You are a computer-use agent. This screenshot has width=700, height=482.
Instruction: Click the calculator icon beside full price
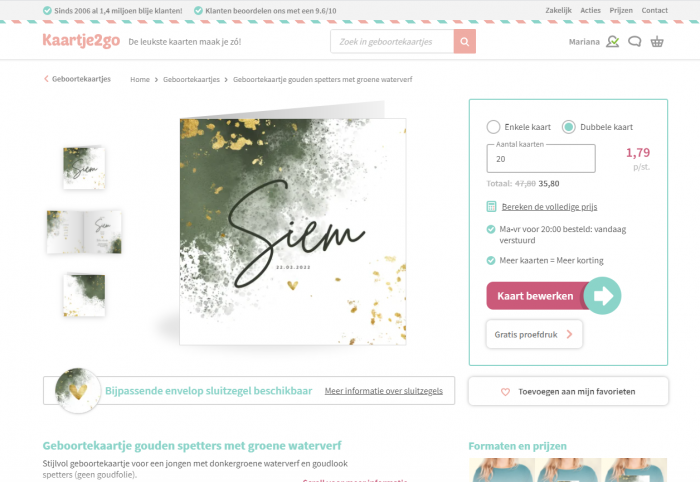coord(491,207)
